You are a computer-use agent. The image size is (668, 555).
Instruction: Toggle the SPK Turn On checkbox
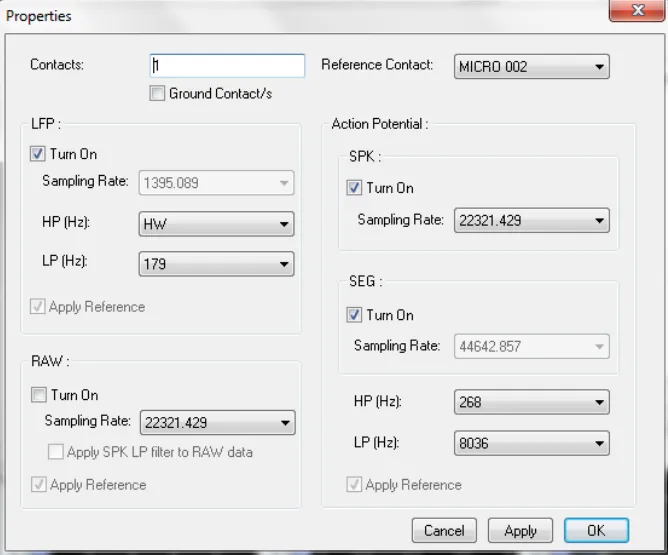point(355,188)
